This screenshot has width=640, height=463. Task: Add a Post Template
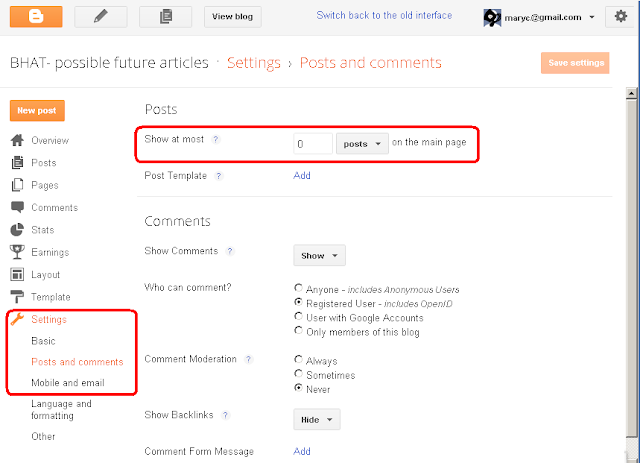(x=302, y=176)
